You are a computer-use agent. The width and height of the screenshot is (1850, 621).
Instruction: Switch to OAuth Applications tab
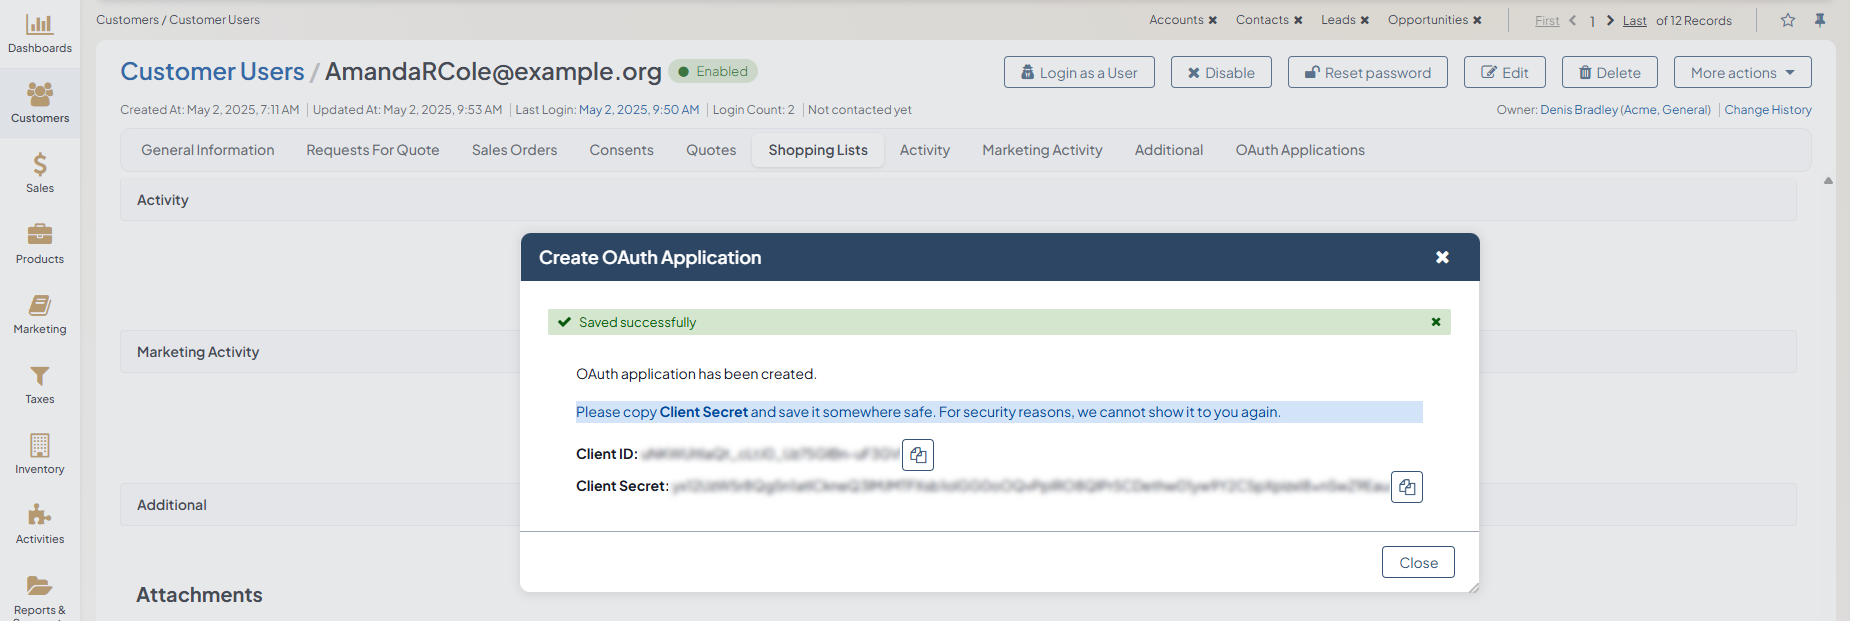pos(1299,150)
